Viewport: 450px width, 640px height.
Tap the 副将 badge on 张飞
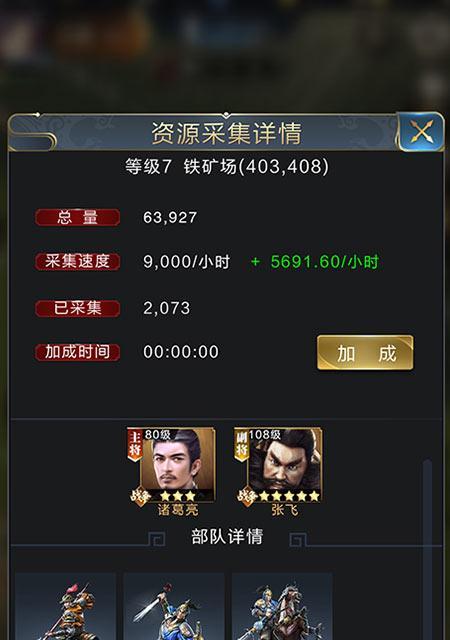pos(242,445)
